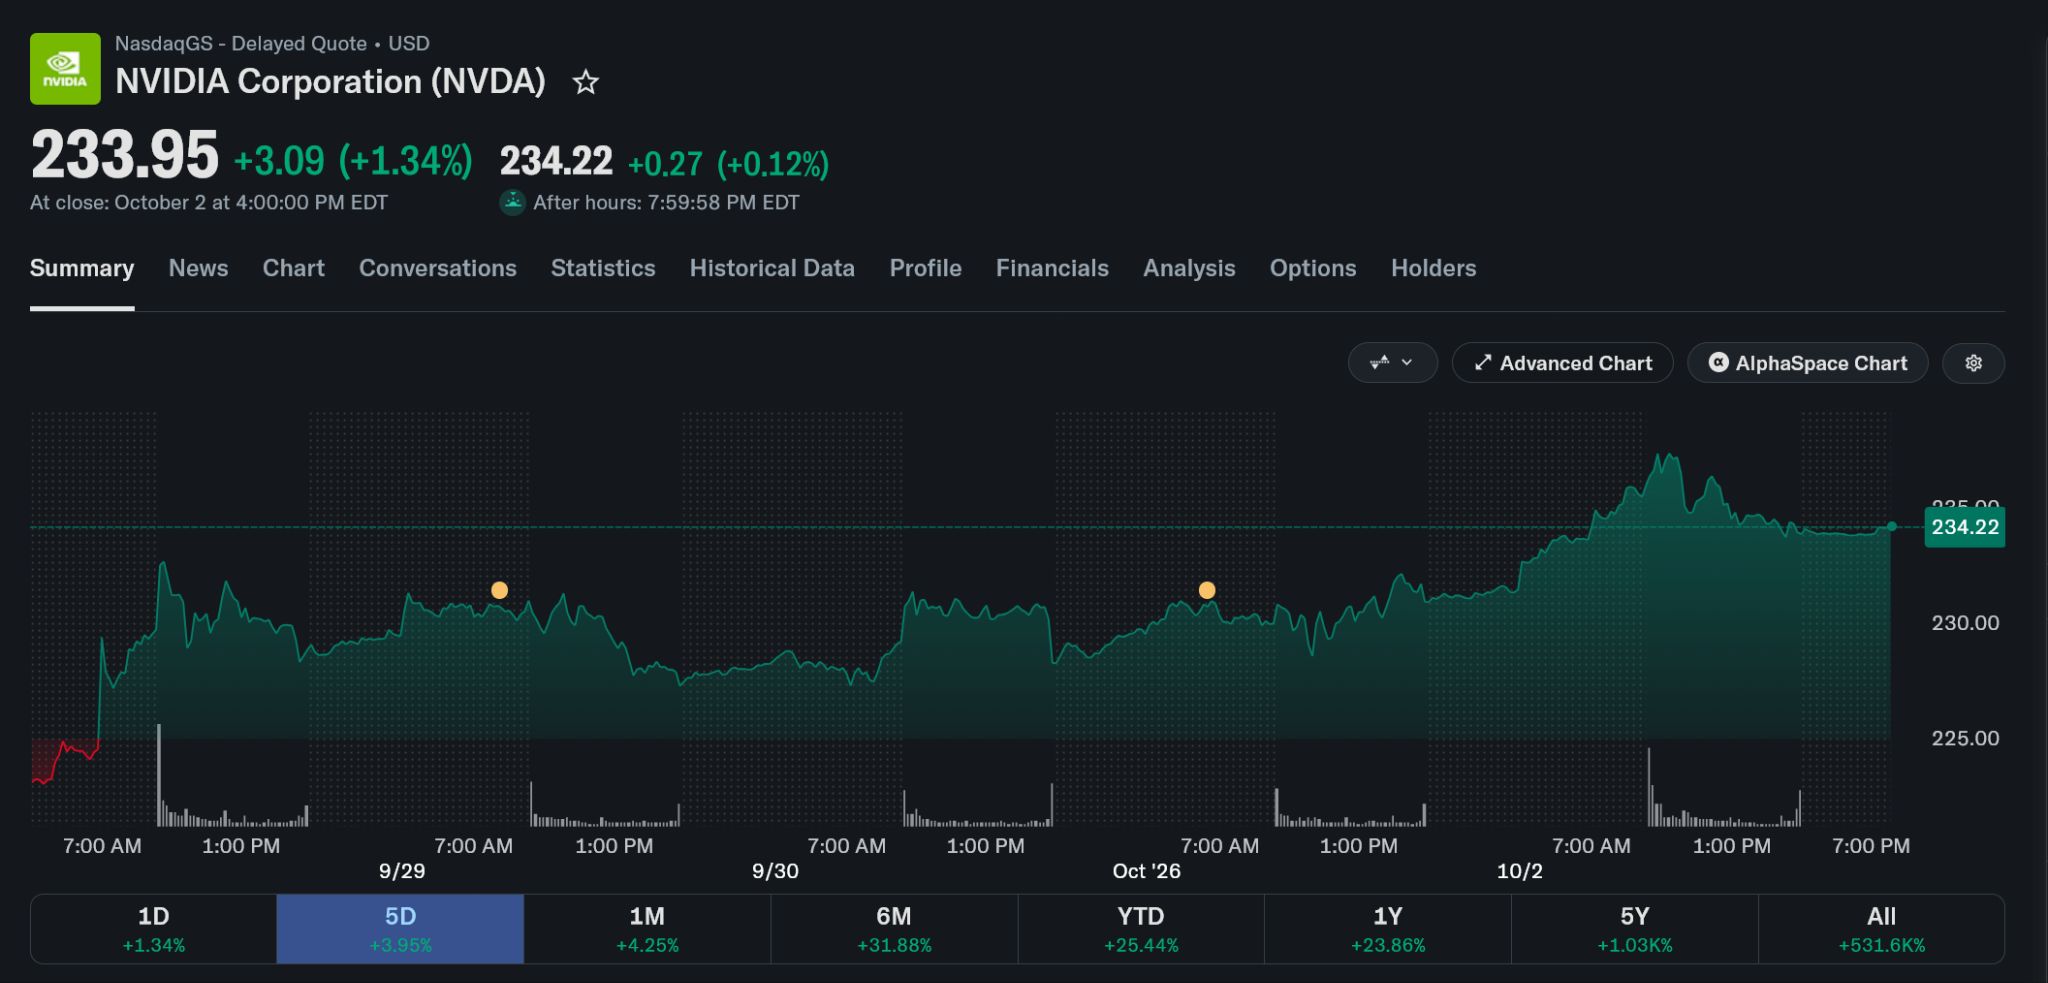
Task: Add NVDA to watchlist with star icon
Action: click(x=586, y=82)
